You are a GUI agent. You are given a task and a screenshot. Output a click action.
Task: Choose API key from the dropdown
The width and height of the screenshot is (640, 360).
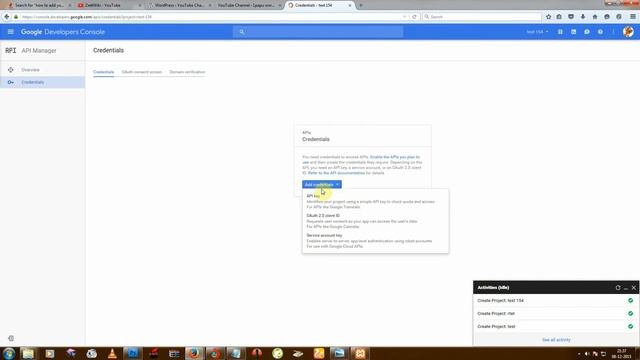pyautogui.click(x=375, y=201)
